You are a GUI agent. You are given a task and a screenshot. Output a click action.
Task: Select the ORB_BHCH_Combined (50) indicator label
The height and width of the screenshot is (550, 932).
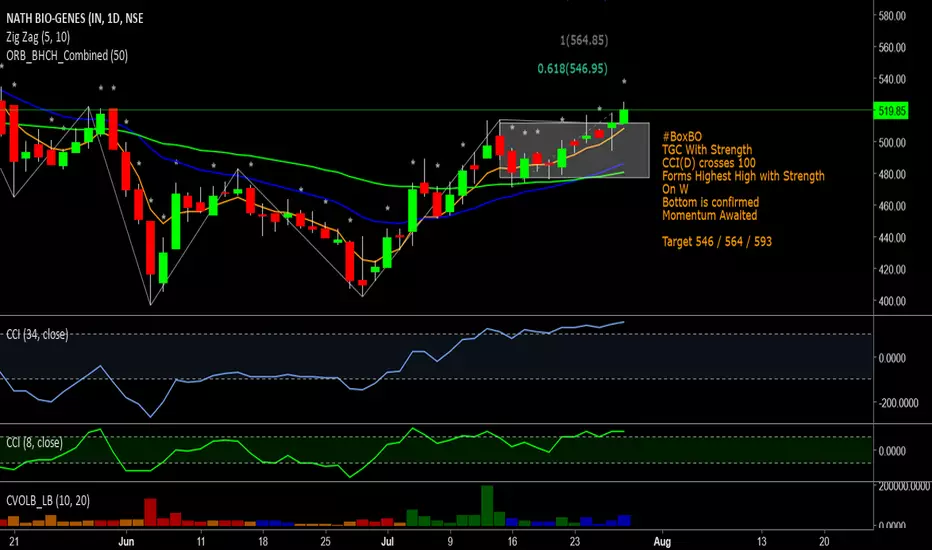[67, 55]
